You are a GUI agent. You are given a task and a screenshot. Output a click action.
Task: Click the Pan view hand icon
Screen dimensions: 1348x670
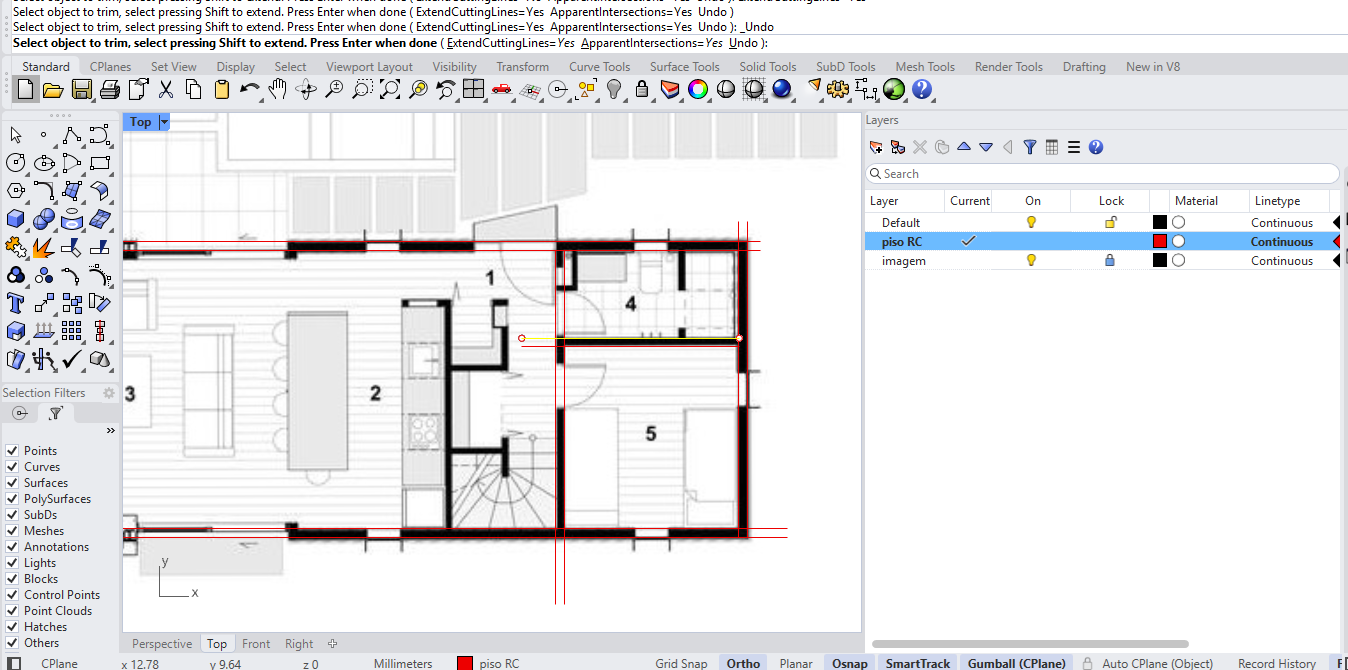point(278,90)
